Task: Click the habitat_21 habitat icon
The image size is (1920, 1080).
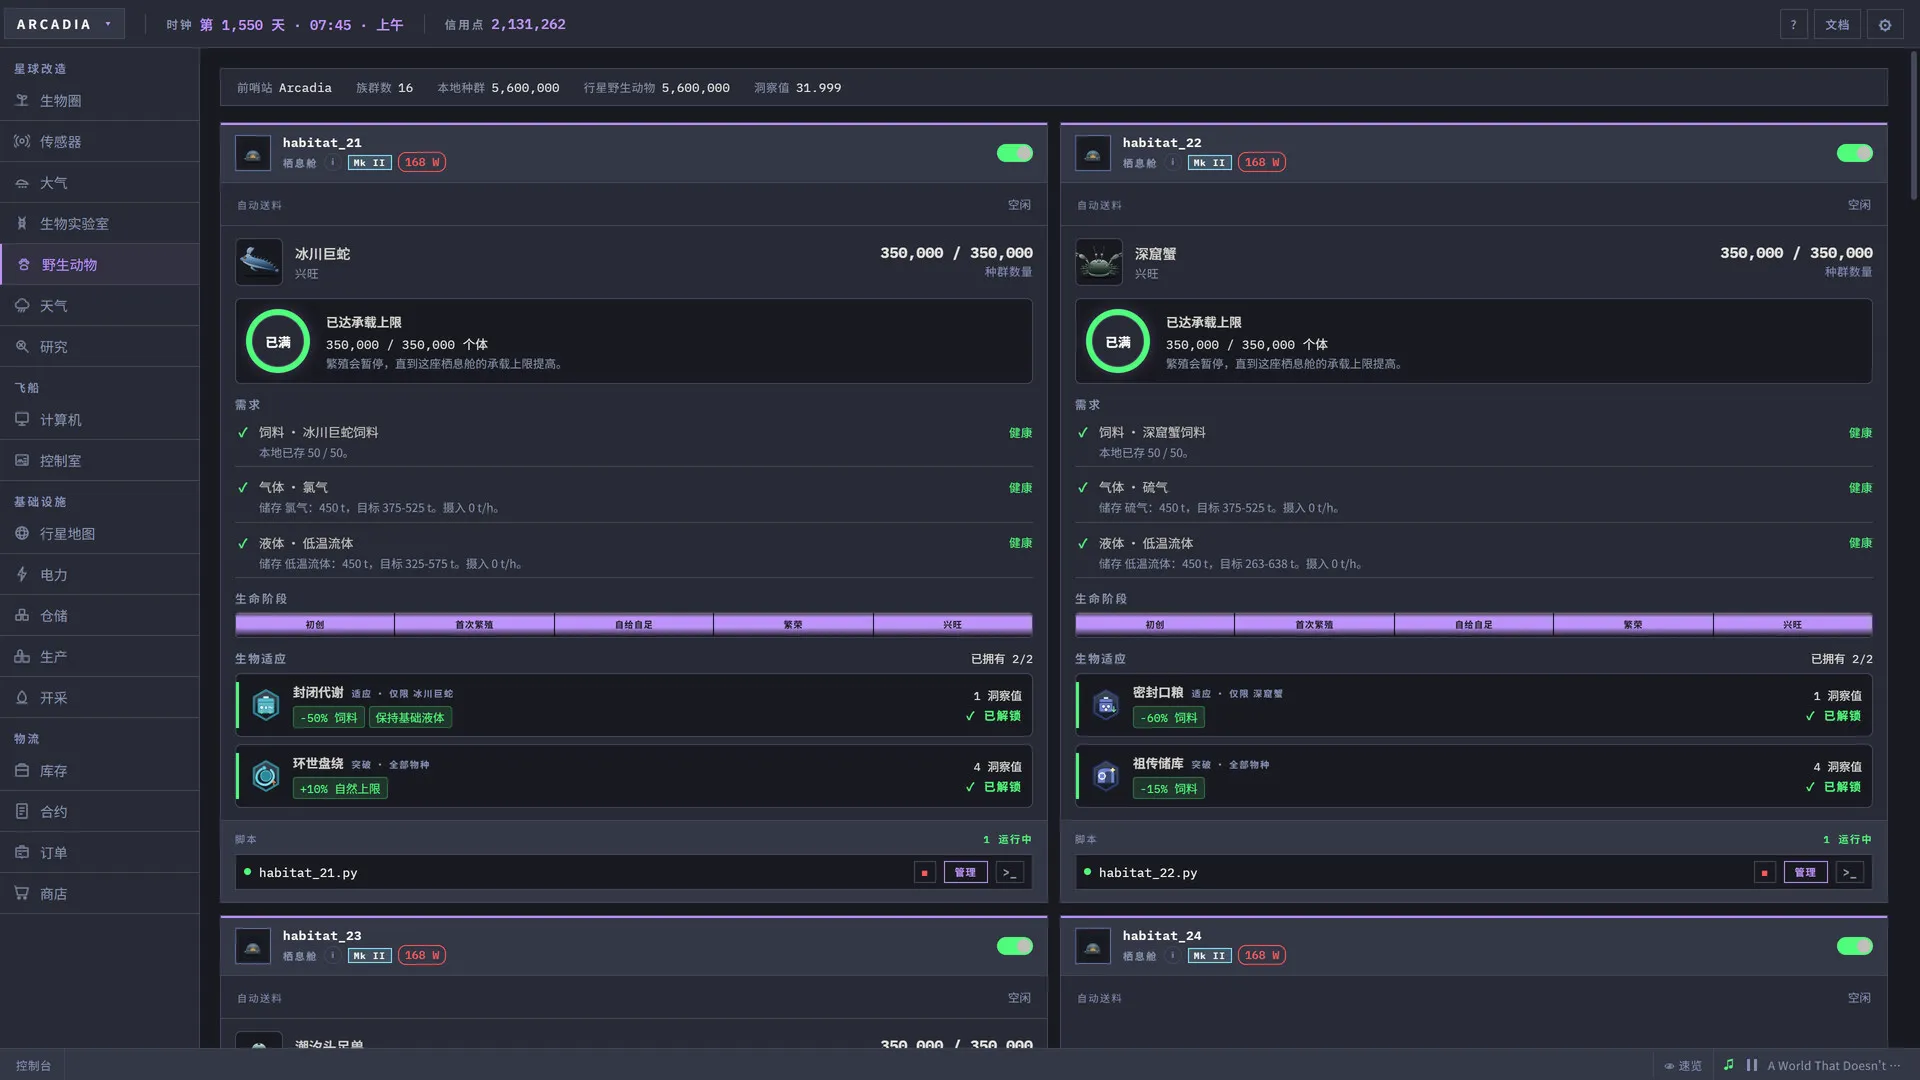Action: 253,153
